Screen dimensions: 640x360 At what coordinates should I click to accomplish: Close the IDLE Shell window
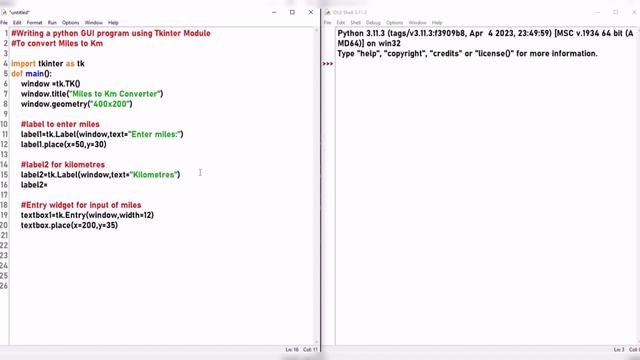coord(634,12)
